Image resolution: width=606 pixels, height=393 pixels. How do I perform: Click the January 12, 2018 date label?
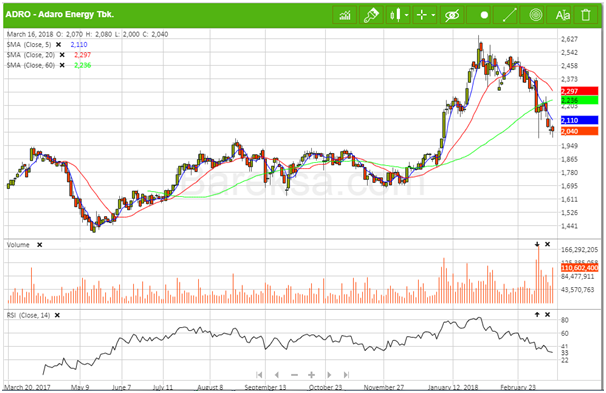click(453, 387)
